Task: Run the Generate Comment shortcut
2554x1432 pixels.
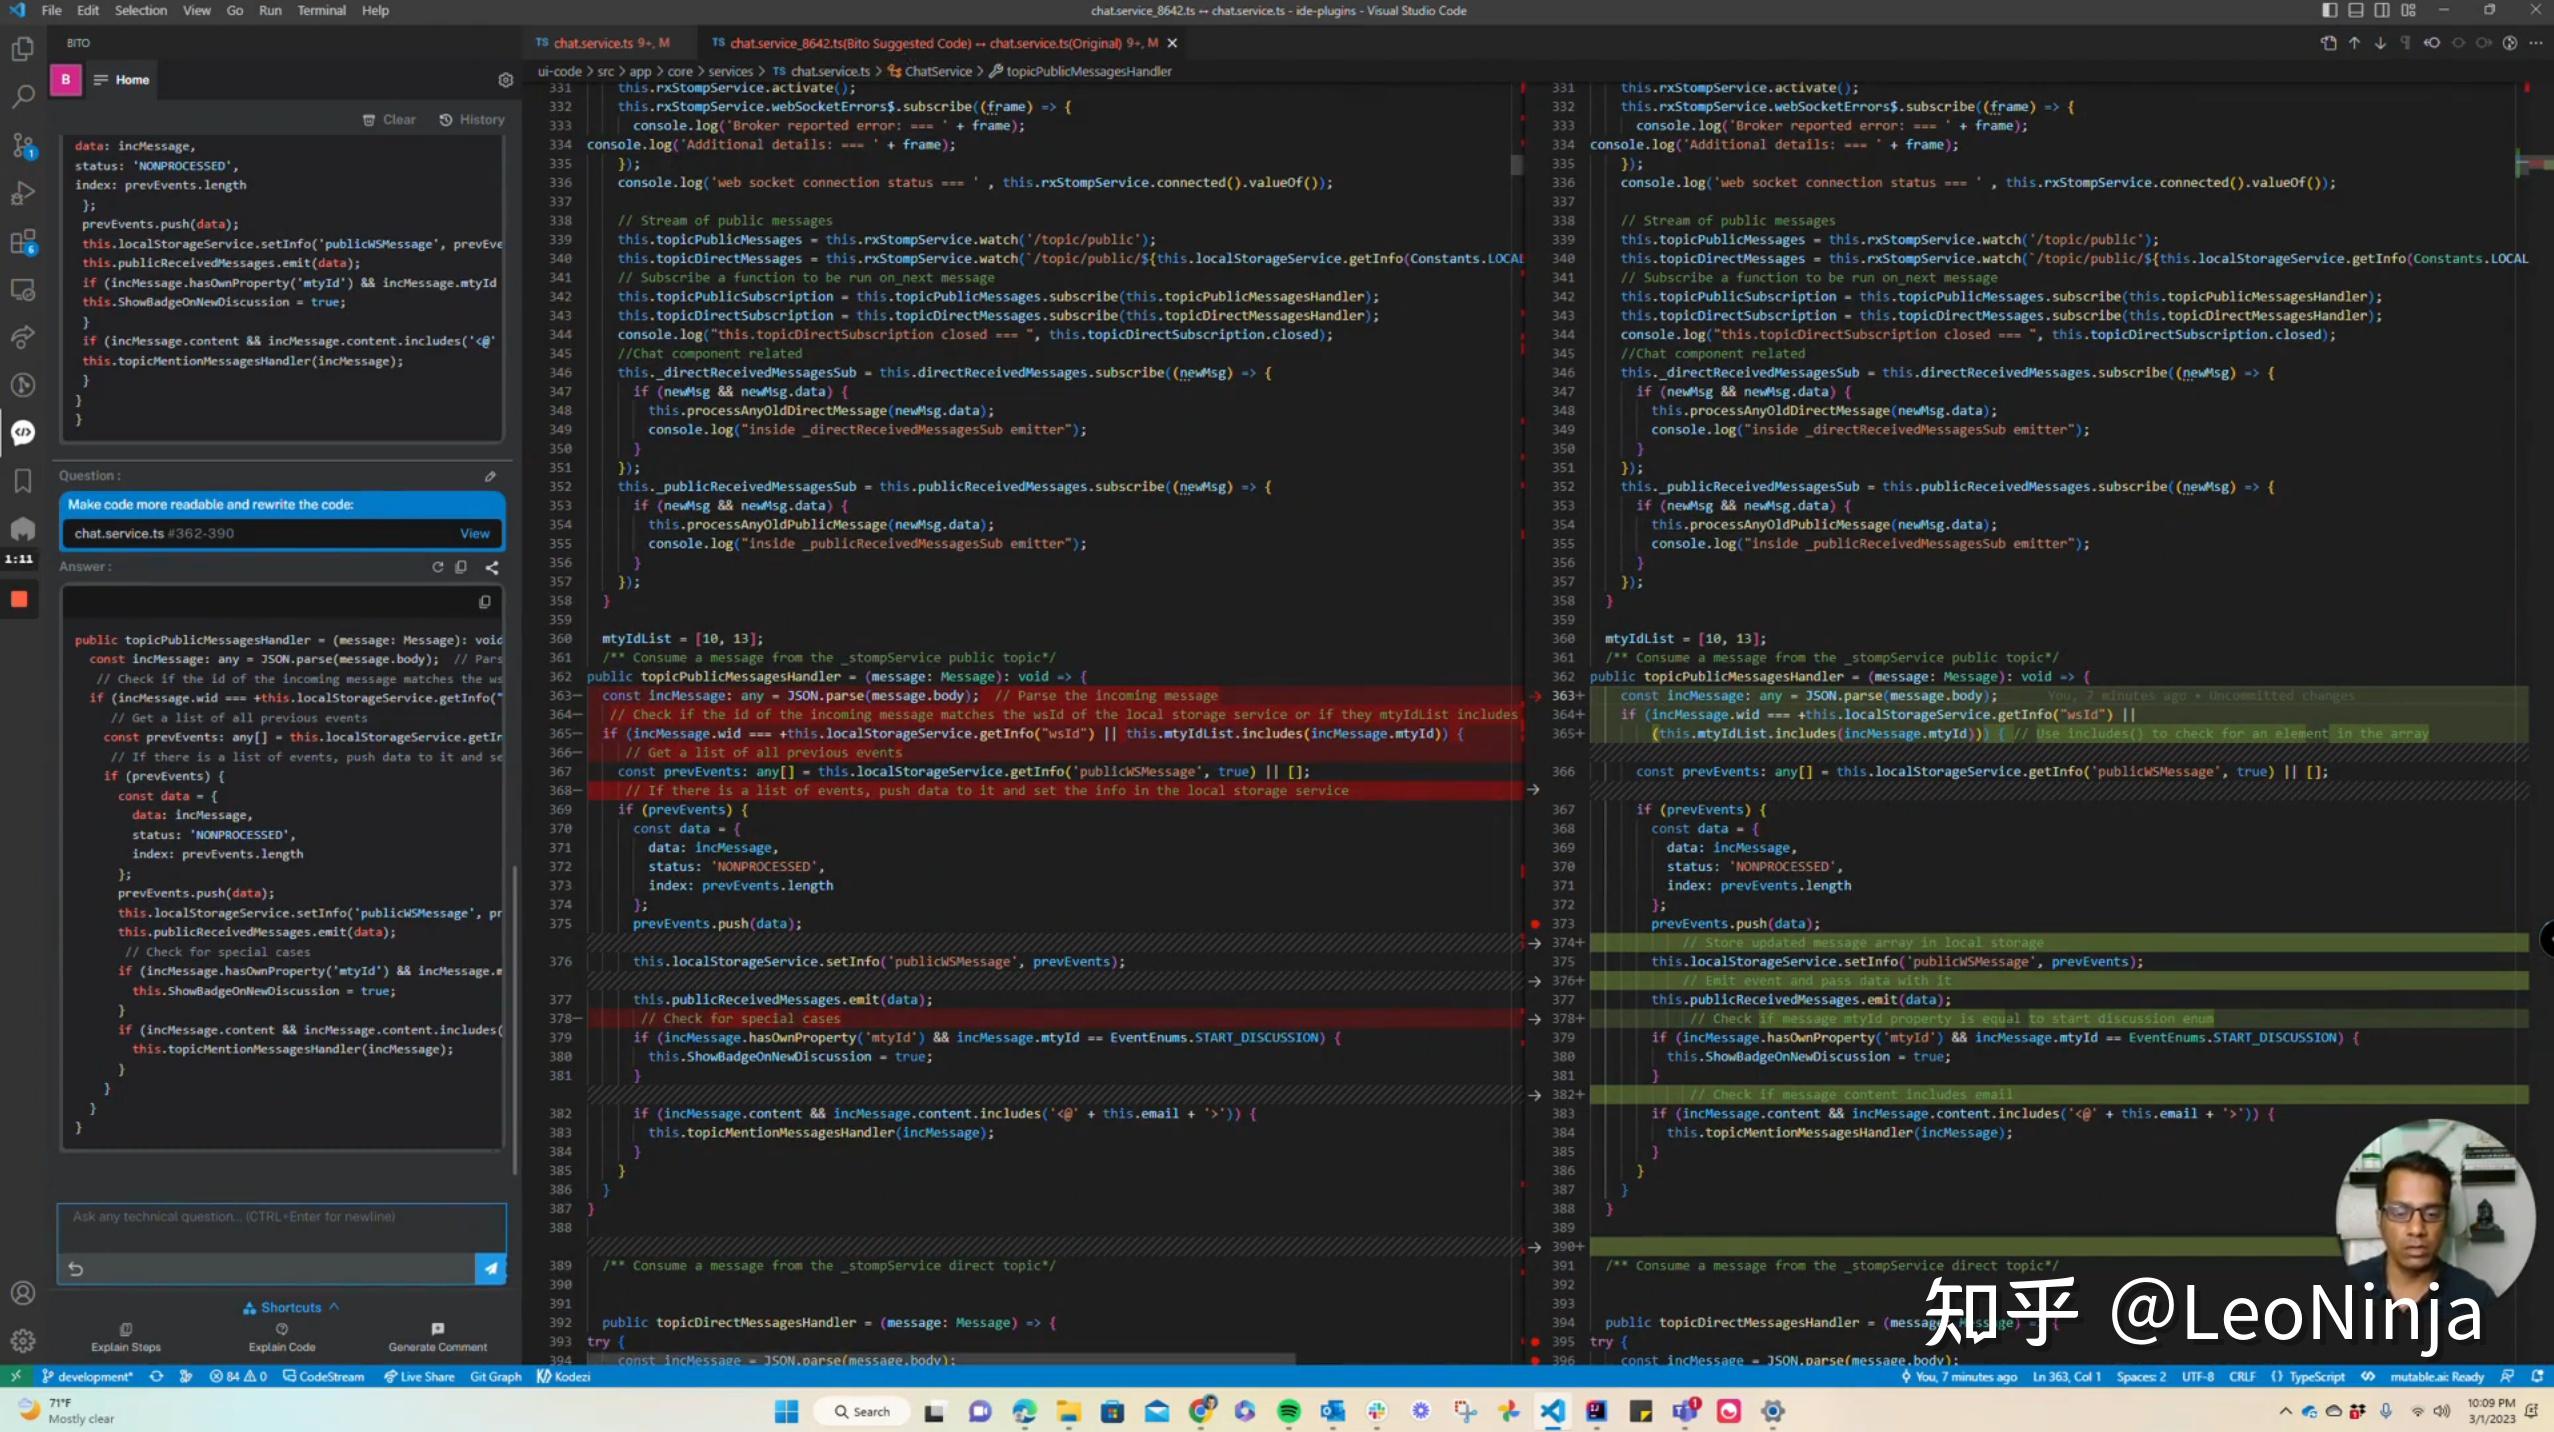Action: tap(438, 1338)
